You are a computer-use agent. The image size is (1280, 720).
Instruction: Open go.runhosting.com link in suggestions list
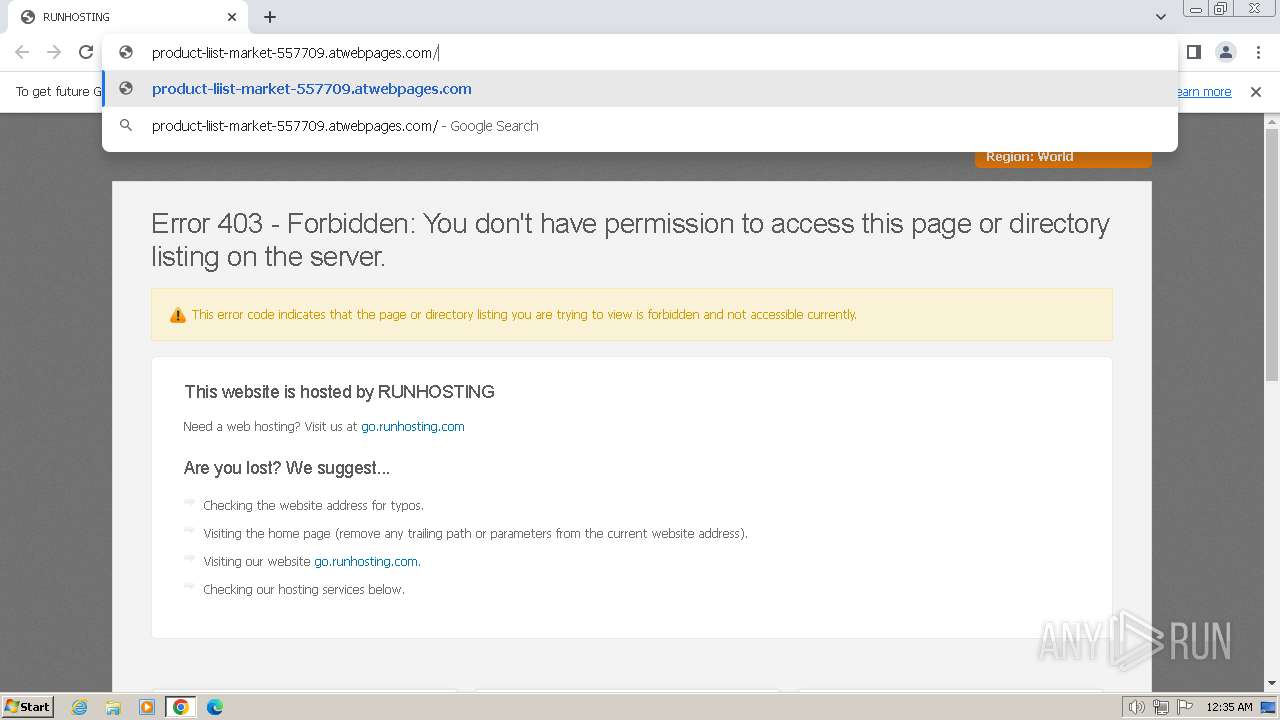(366, 561)
